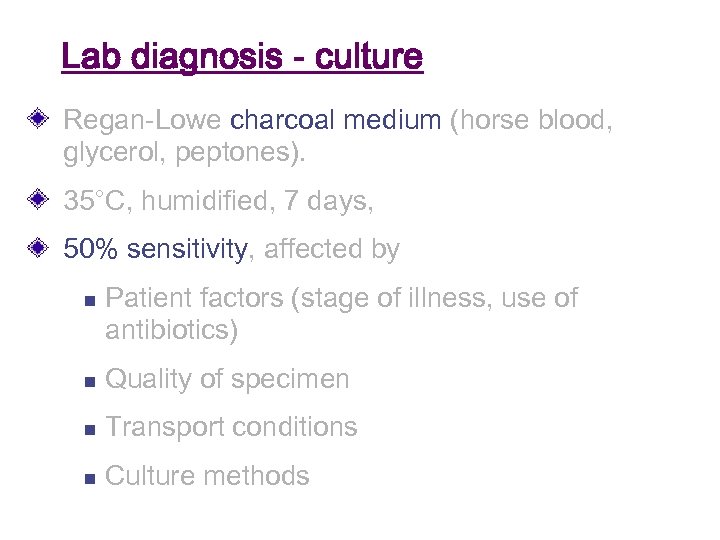This screenshot has width=720, height=540.
Task: Click the 'Transport conditions' text
Action: (231, 427)
